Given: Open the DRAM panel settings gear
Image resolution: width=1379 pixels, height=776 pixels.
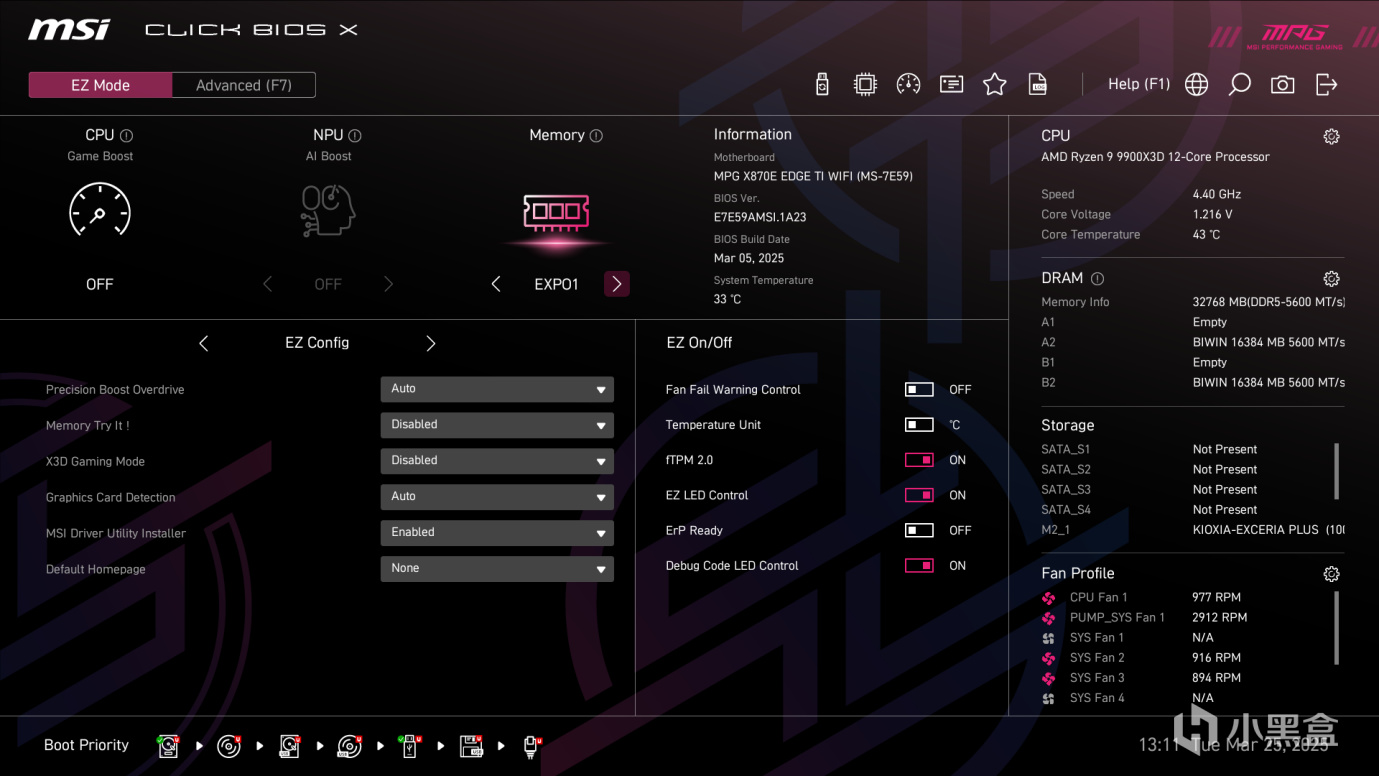Looking at the screenshot, I should click(1331, 279).
